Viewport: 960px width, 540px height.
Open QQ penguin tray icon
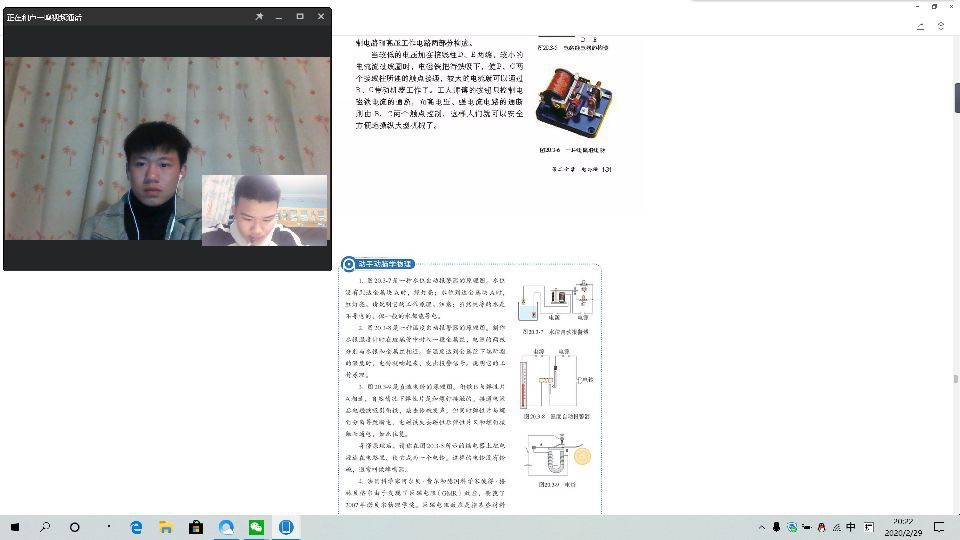[x=822, y=527]
